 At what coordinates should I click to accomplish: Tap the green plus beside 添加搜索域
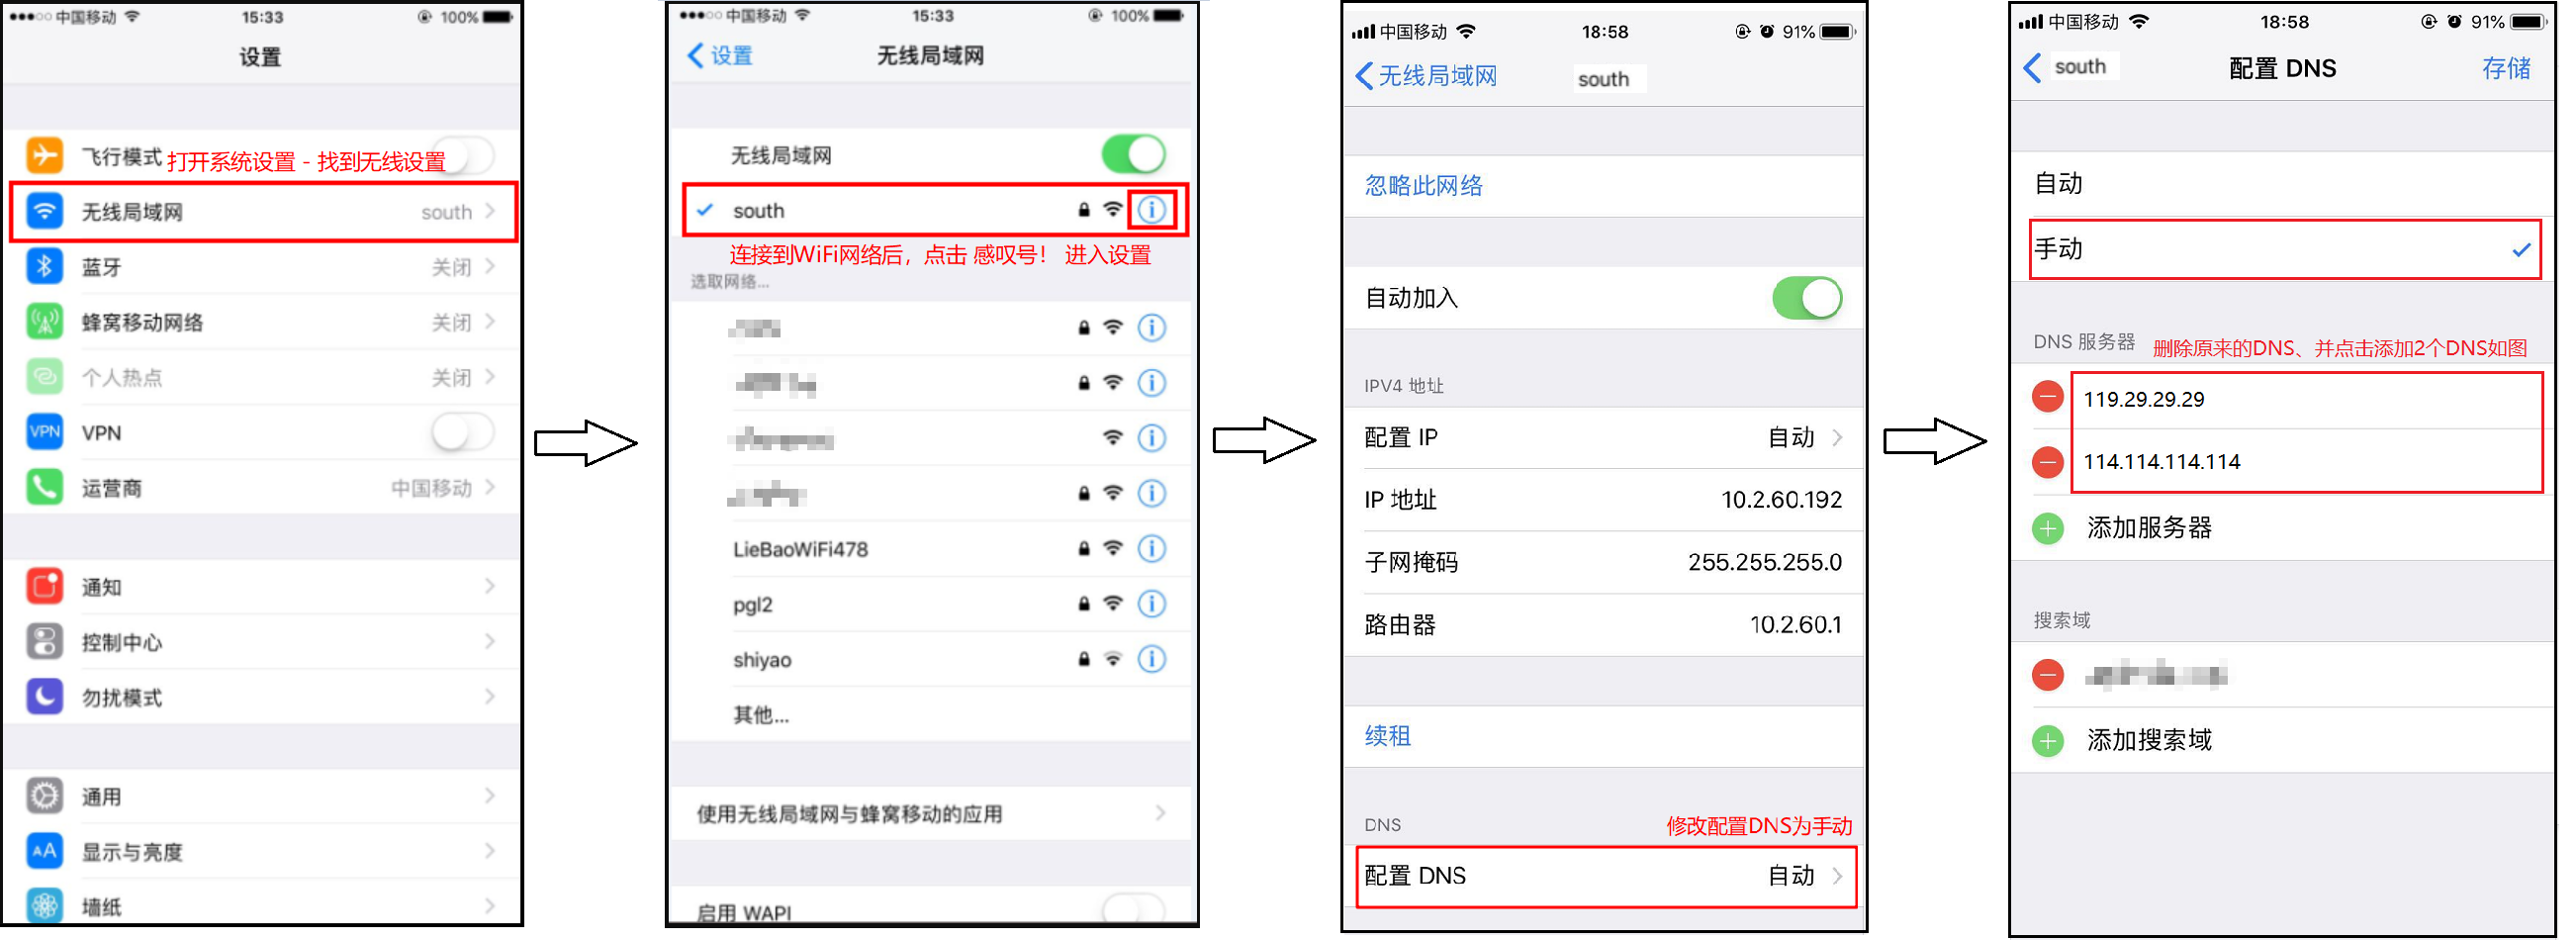(2047, 740)
